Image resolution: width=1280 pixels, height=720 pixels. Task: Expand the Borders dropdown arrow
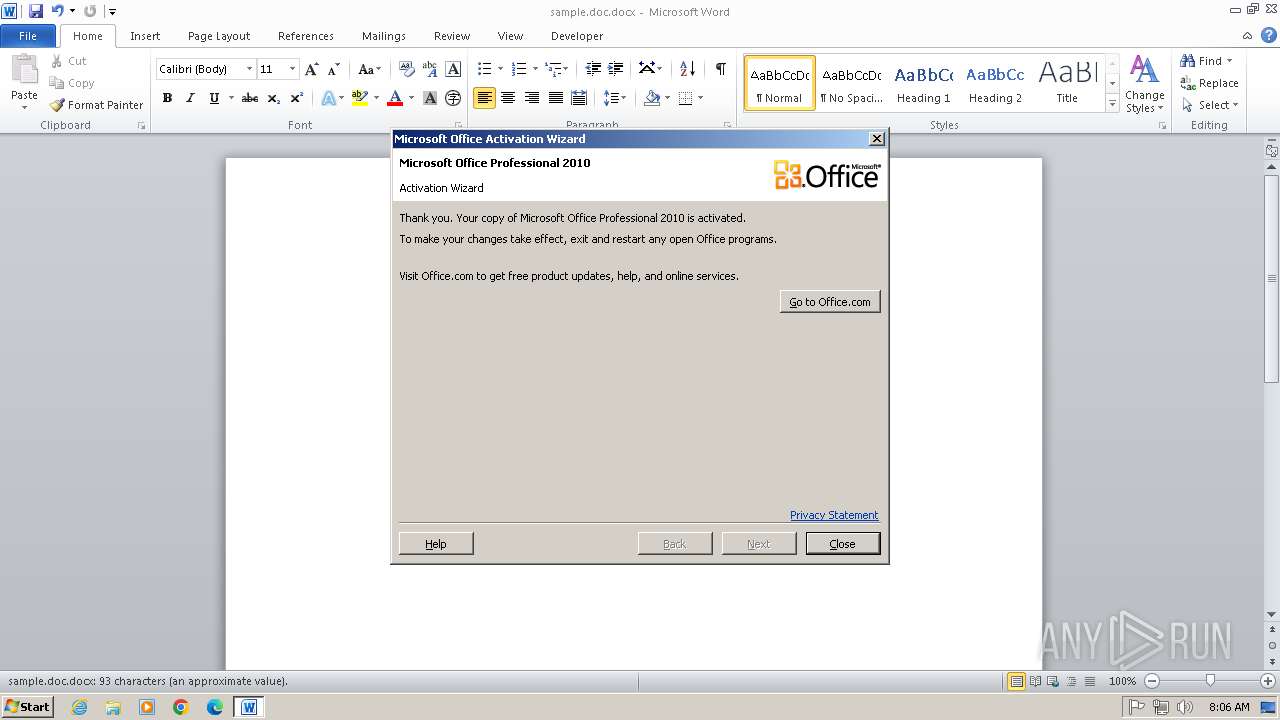[x=700, y=98]
